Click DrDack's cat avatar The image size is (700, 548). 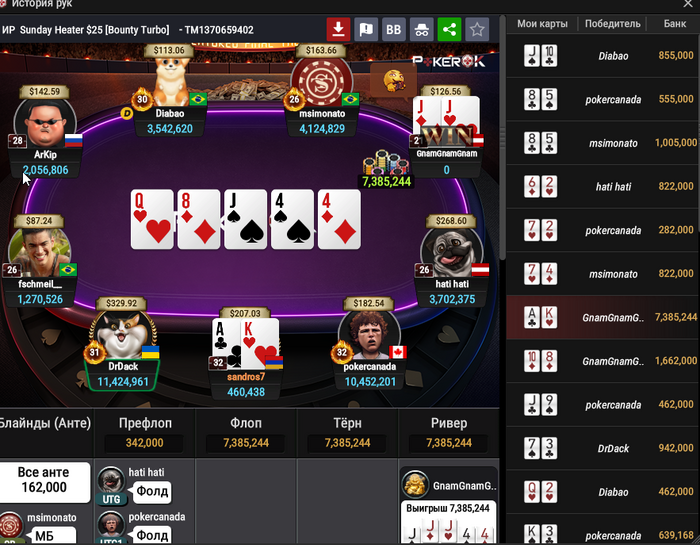[123, 335]
